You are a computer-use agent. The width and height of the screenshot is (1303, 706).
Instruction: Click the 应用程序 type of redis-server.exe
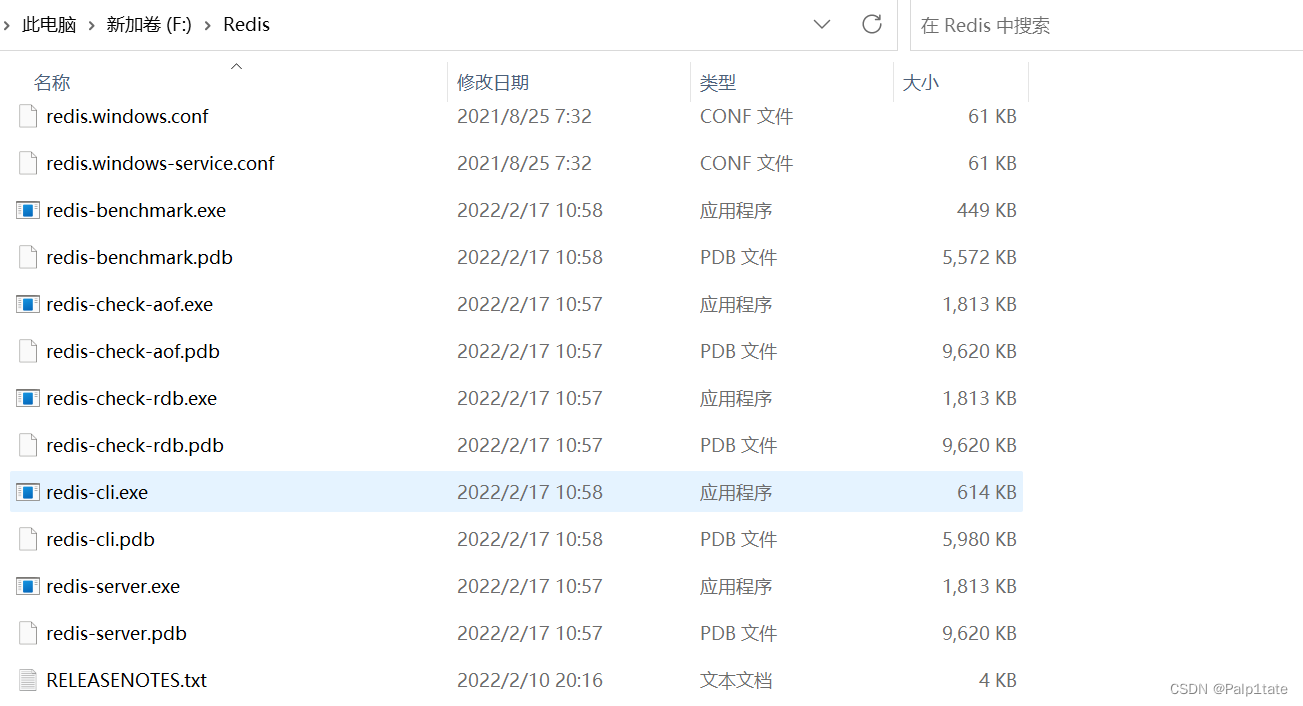click(736, 586)
